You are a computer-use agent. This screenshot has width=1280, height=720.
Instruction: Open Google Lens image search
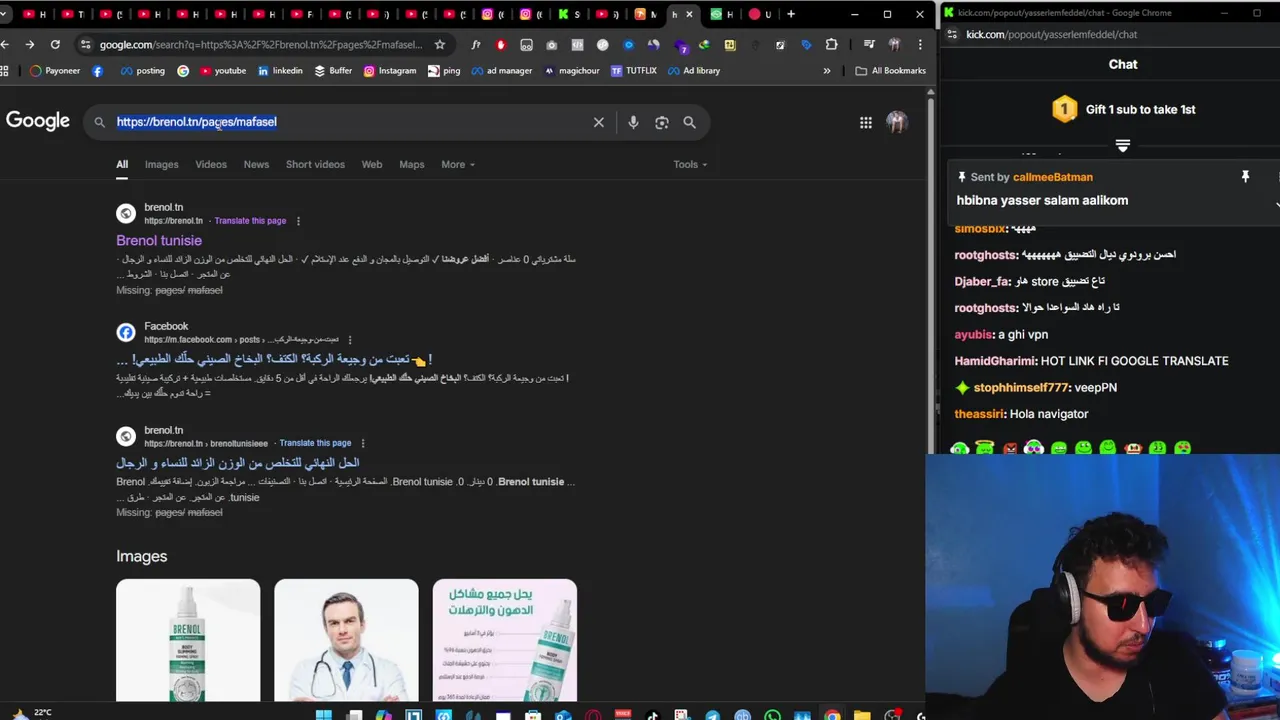tap(661, 122)
